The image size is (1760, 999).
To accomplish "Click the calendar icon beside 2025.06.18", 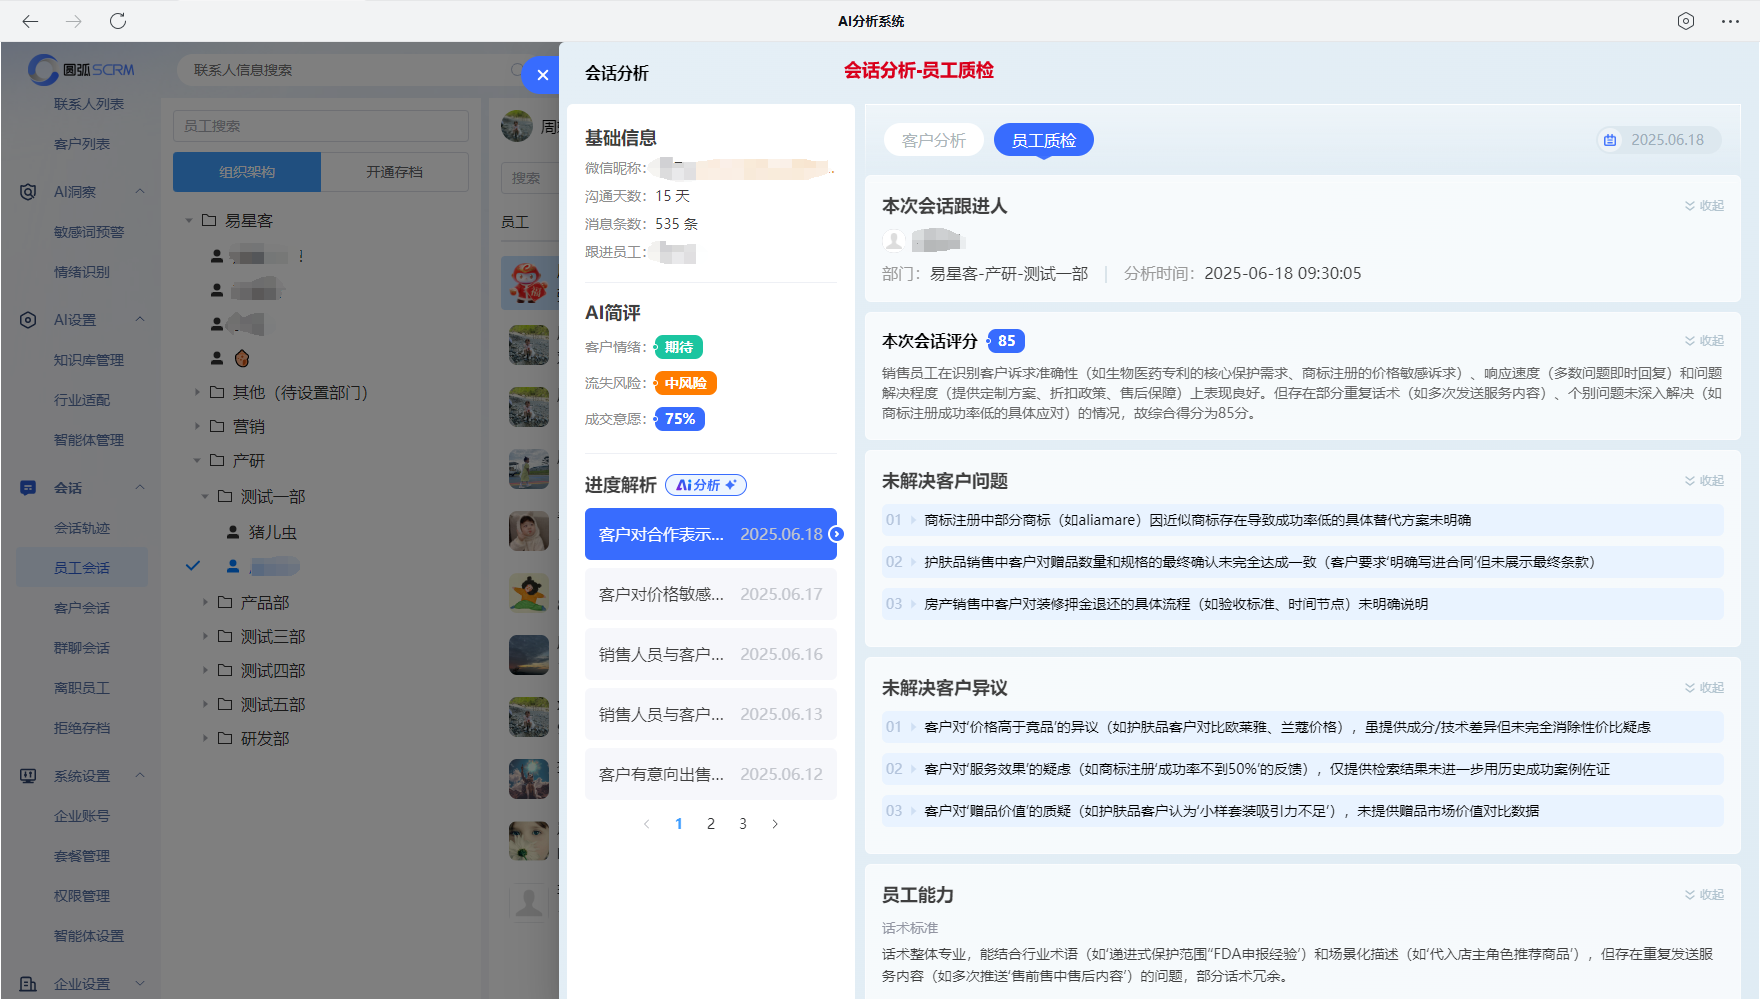I will [x=1610, y=140].
